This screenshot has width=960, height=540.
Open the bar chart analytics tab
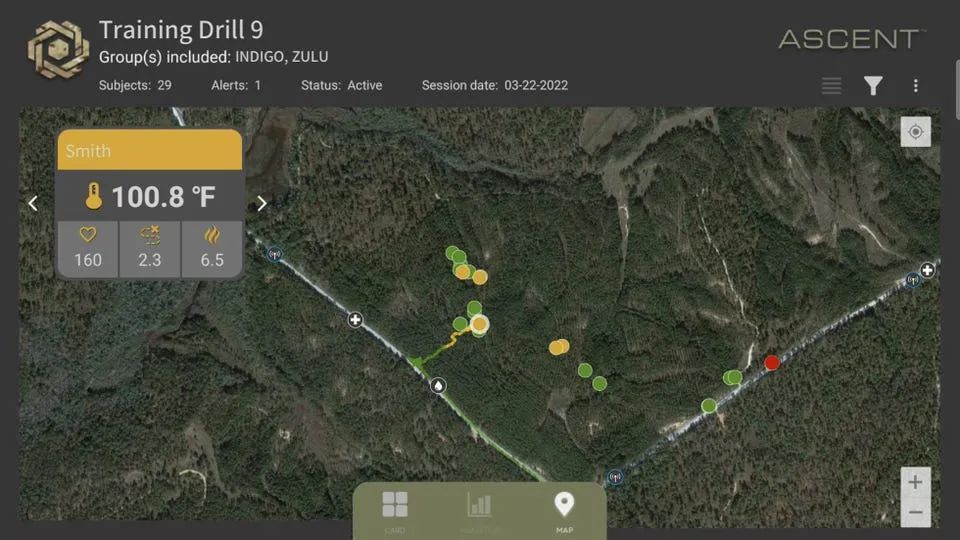tap(479, 512)
